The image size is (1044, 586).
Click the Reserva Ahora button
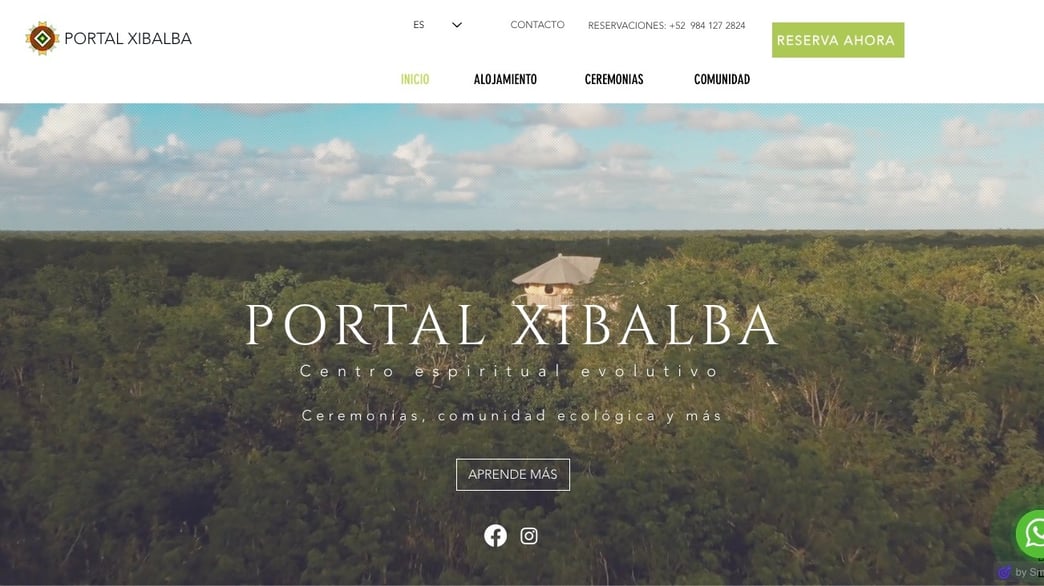click(838, 40)
